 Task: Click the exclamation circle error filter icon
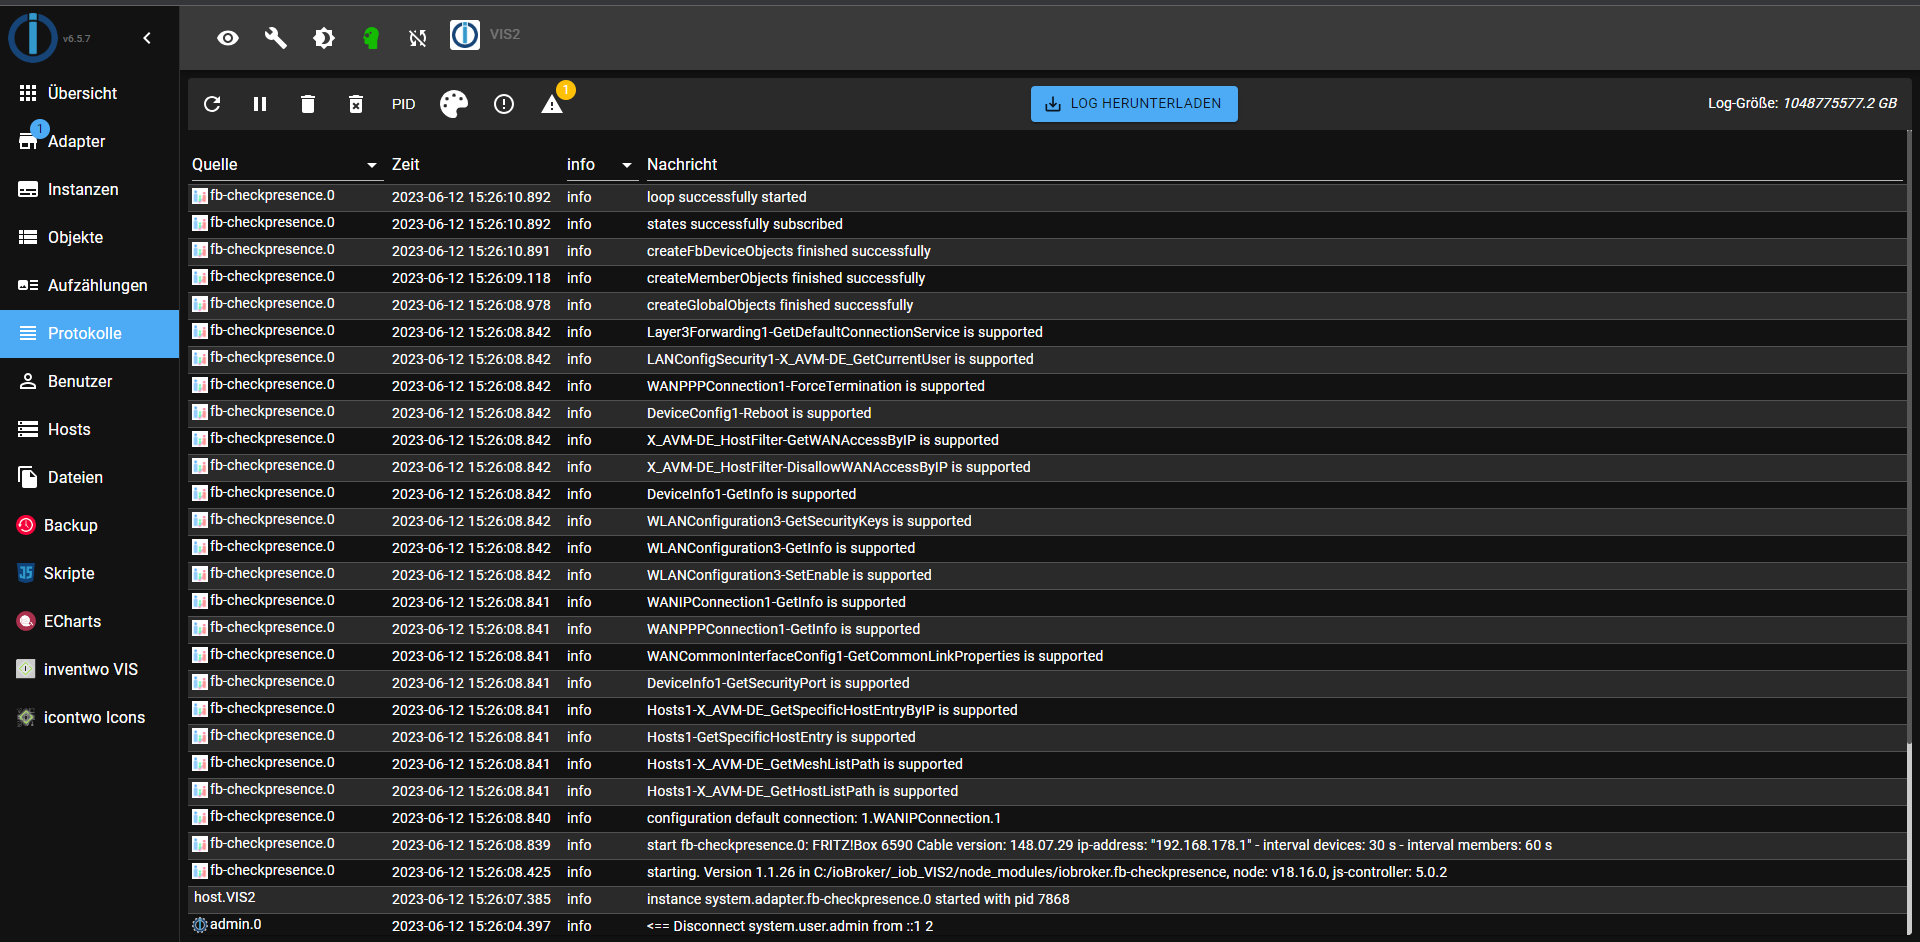click(504, 104)
